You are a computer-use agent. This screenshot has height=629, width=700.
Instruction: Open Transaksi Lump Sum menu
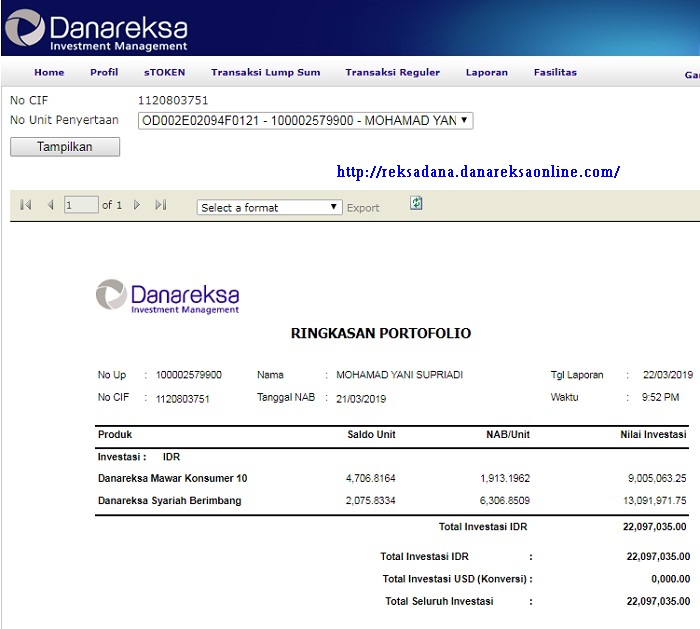tap(265, 73)
